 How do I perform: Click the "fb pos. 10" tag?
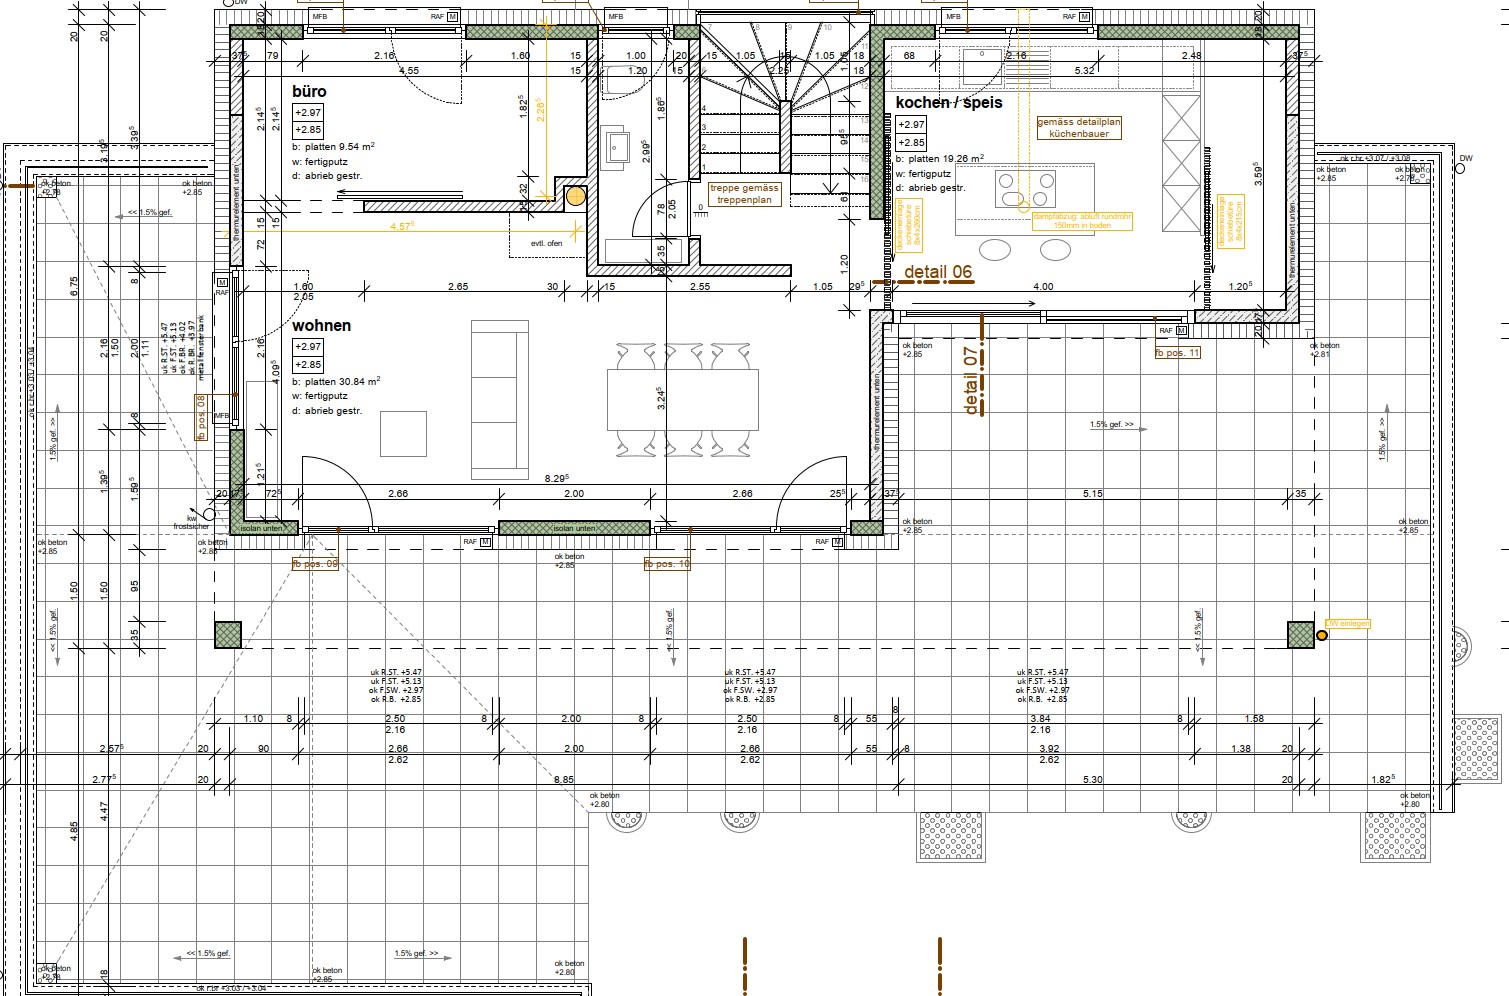(667, 565)
